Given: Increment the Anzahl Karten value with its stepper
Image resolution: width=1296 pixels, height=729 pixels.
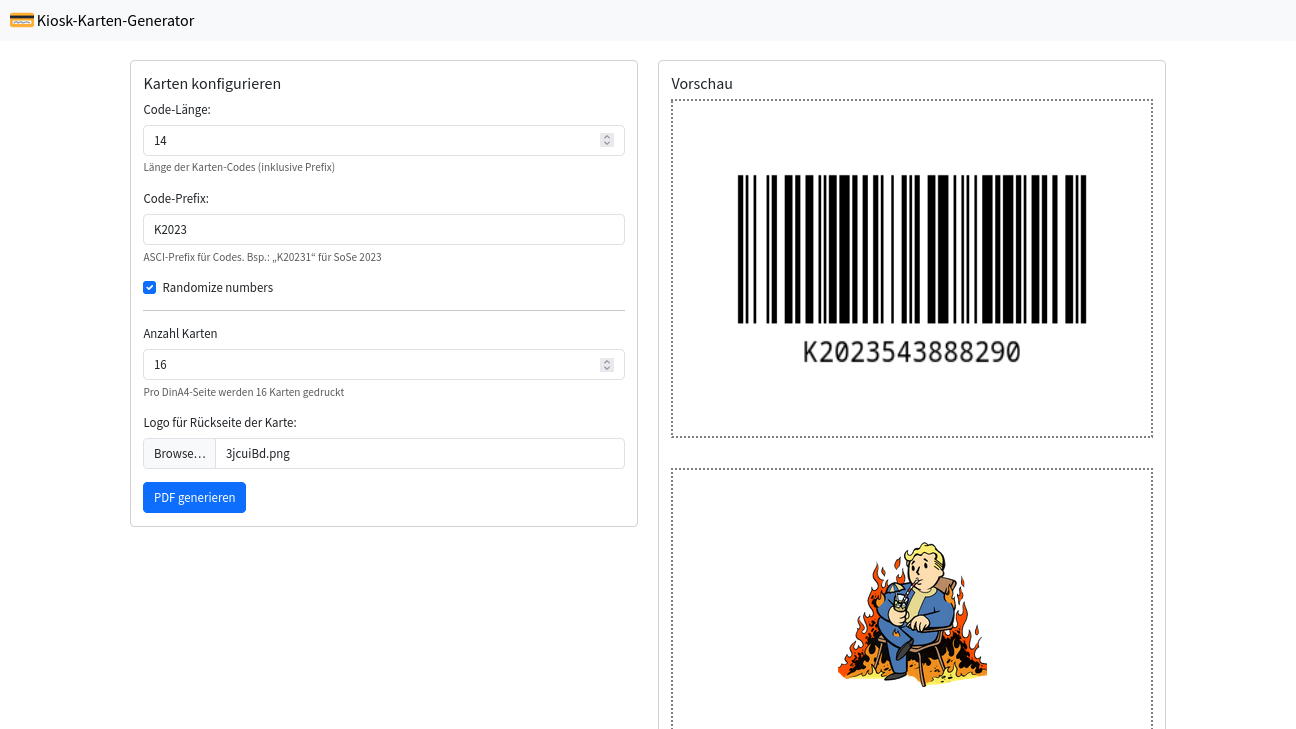Looking at the screenshot, I should click(x=607, y=359).
